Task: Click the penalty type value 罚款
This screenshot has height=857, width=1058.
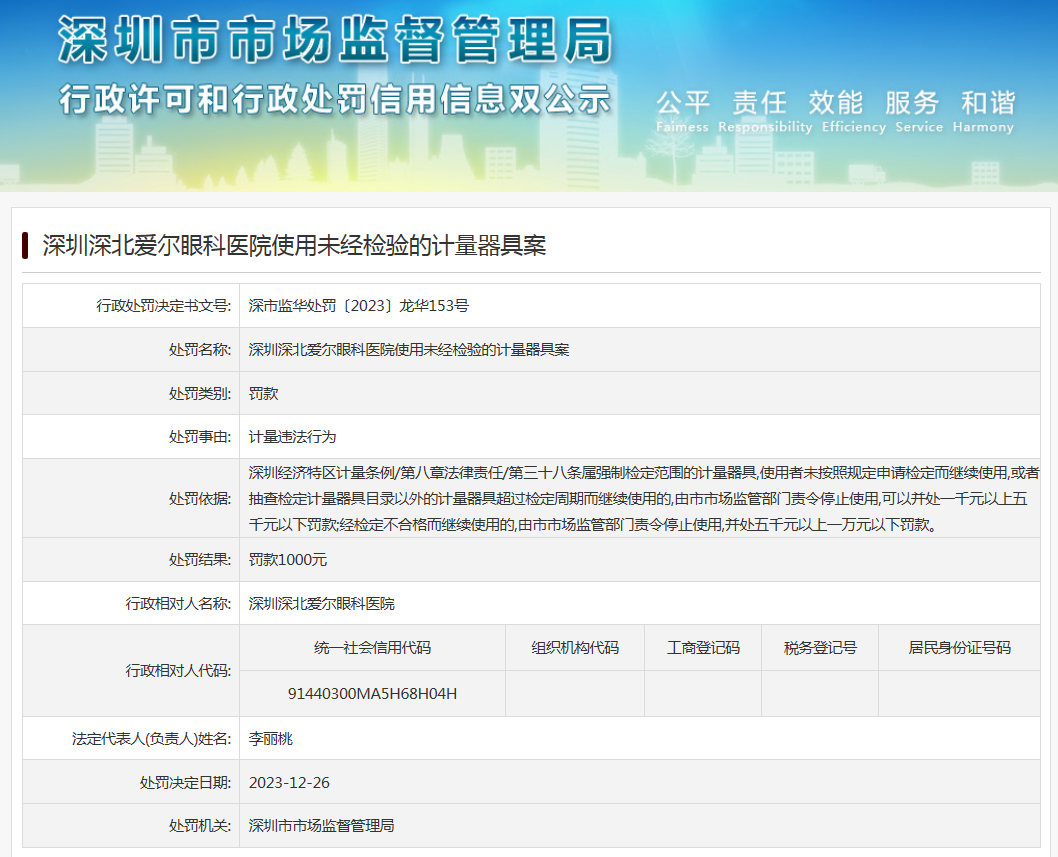Action: click(263, 394)
